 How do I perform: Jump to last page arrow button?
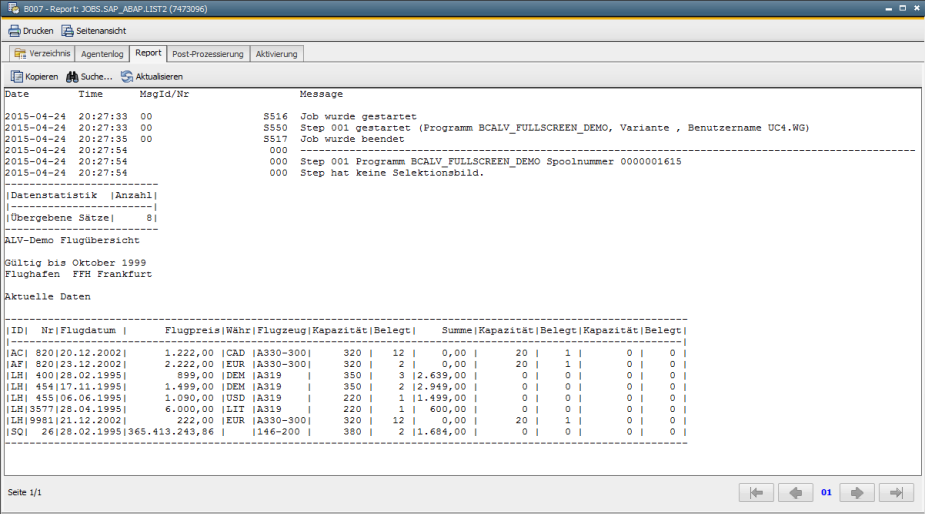click(896, 492)
